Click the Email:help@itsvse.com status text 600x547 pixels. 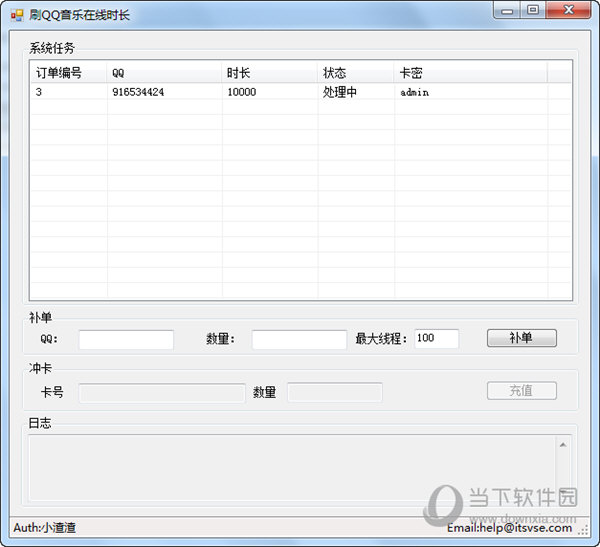point(509,528)
